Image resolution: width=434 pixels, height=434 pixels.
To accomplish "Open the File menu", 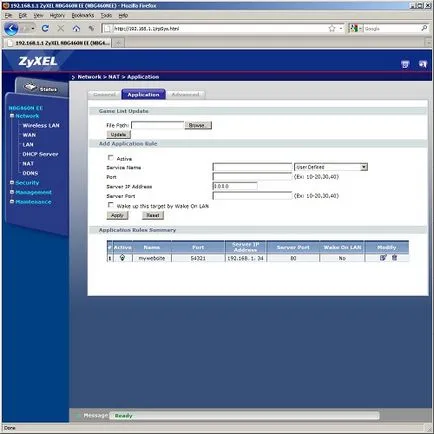I will [8, 15].
